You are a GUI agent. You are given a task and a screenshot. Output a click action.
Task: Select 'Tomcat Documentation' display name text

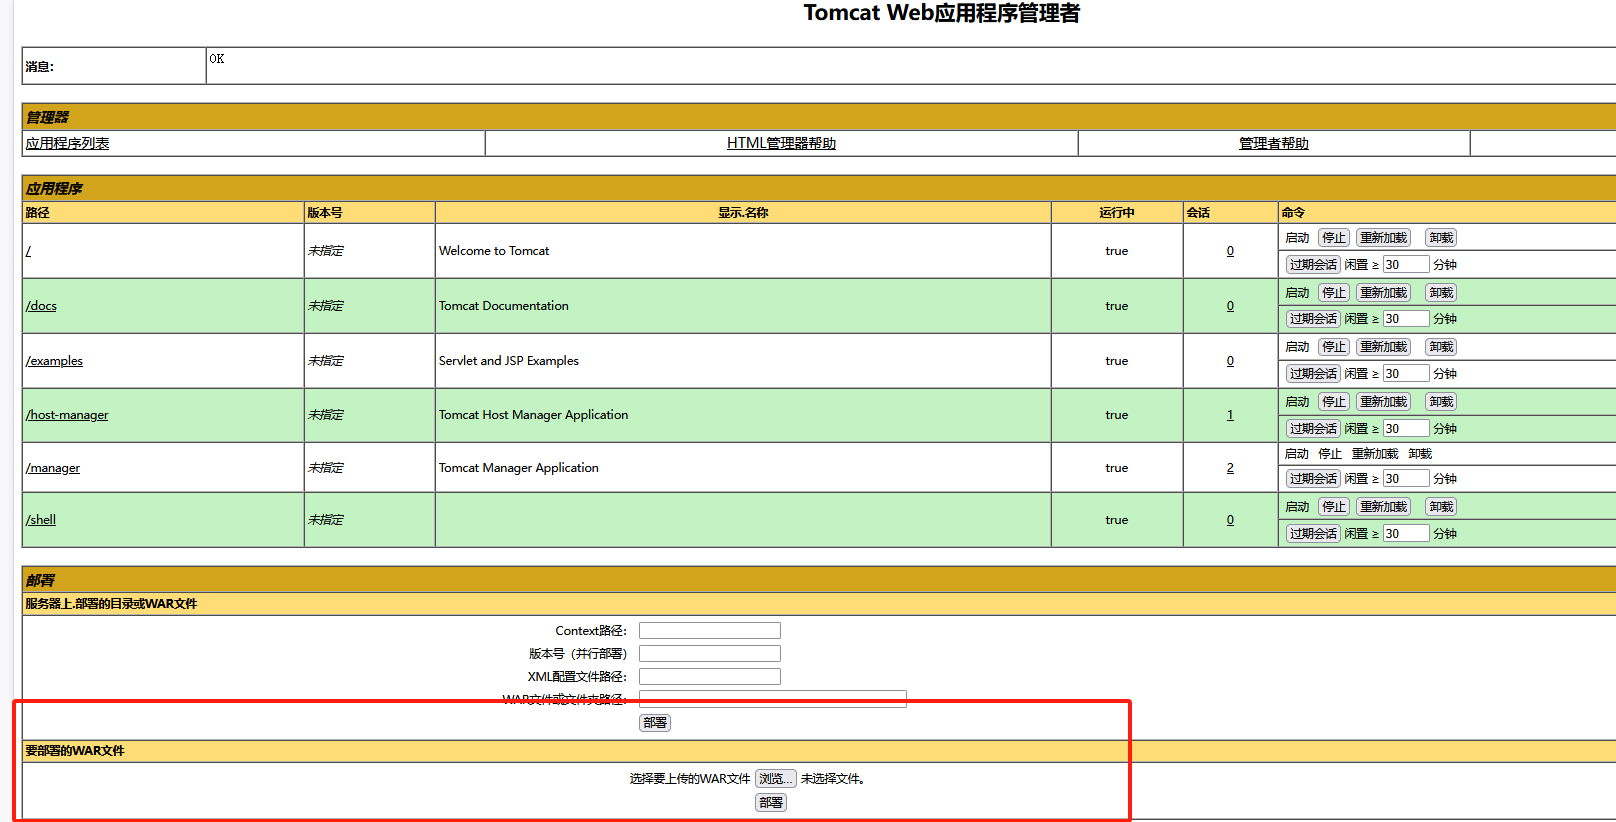click(503, 306)
